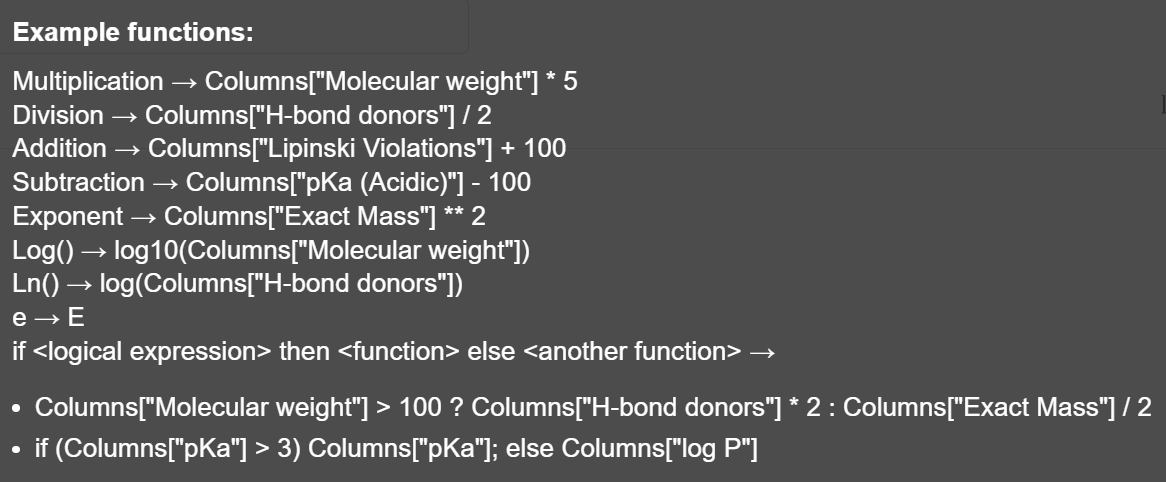This screenshot has height=482, width=1166.
Task: Click the Columns["H-bond donors"] / 2 expression
Action: point(318,115)
